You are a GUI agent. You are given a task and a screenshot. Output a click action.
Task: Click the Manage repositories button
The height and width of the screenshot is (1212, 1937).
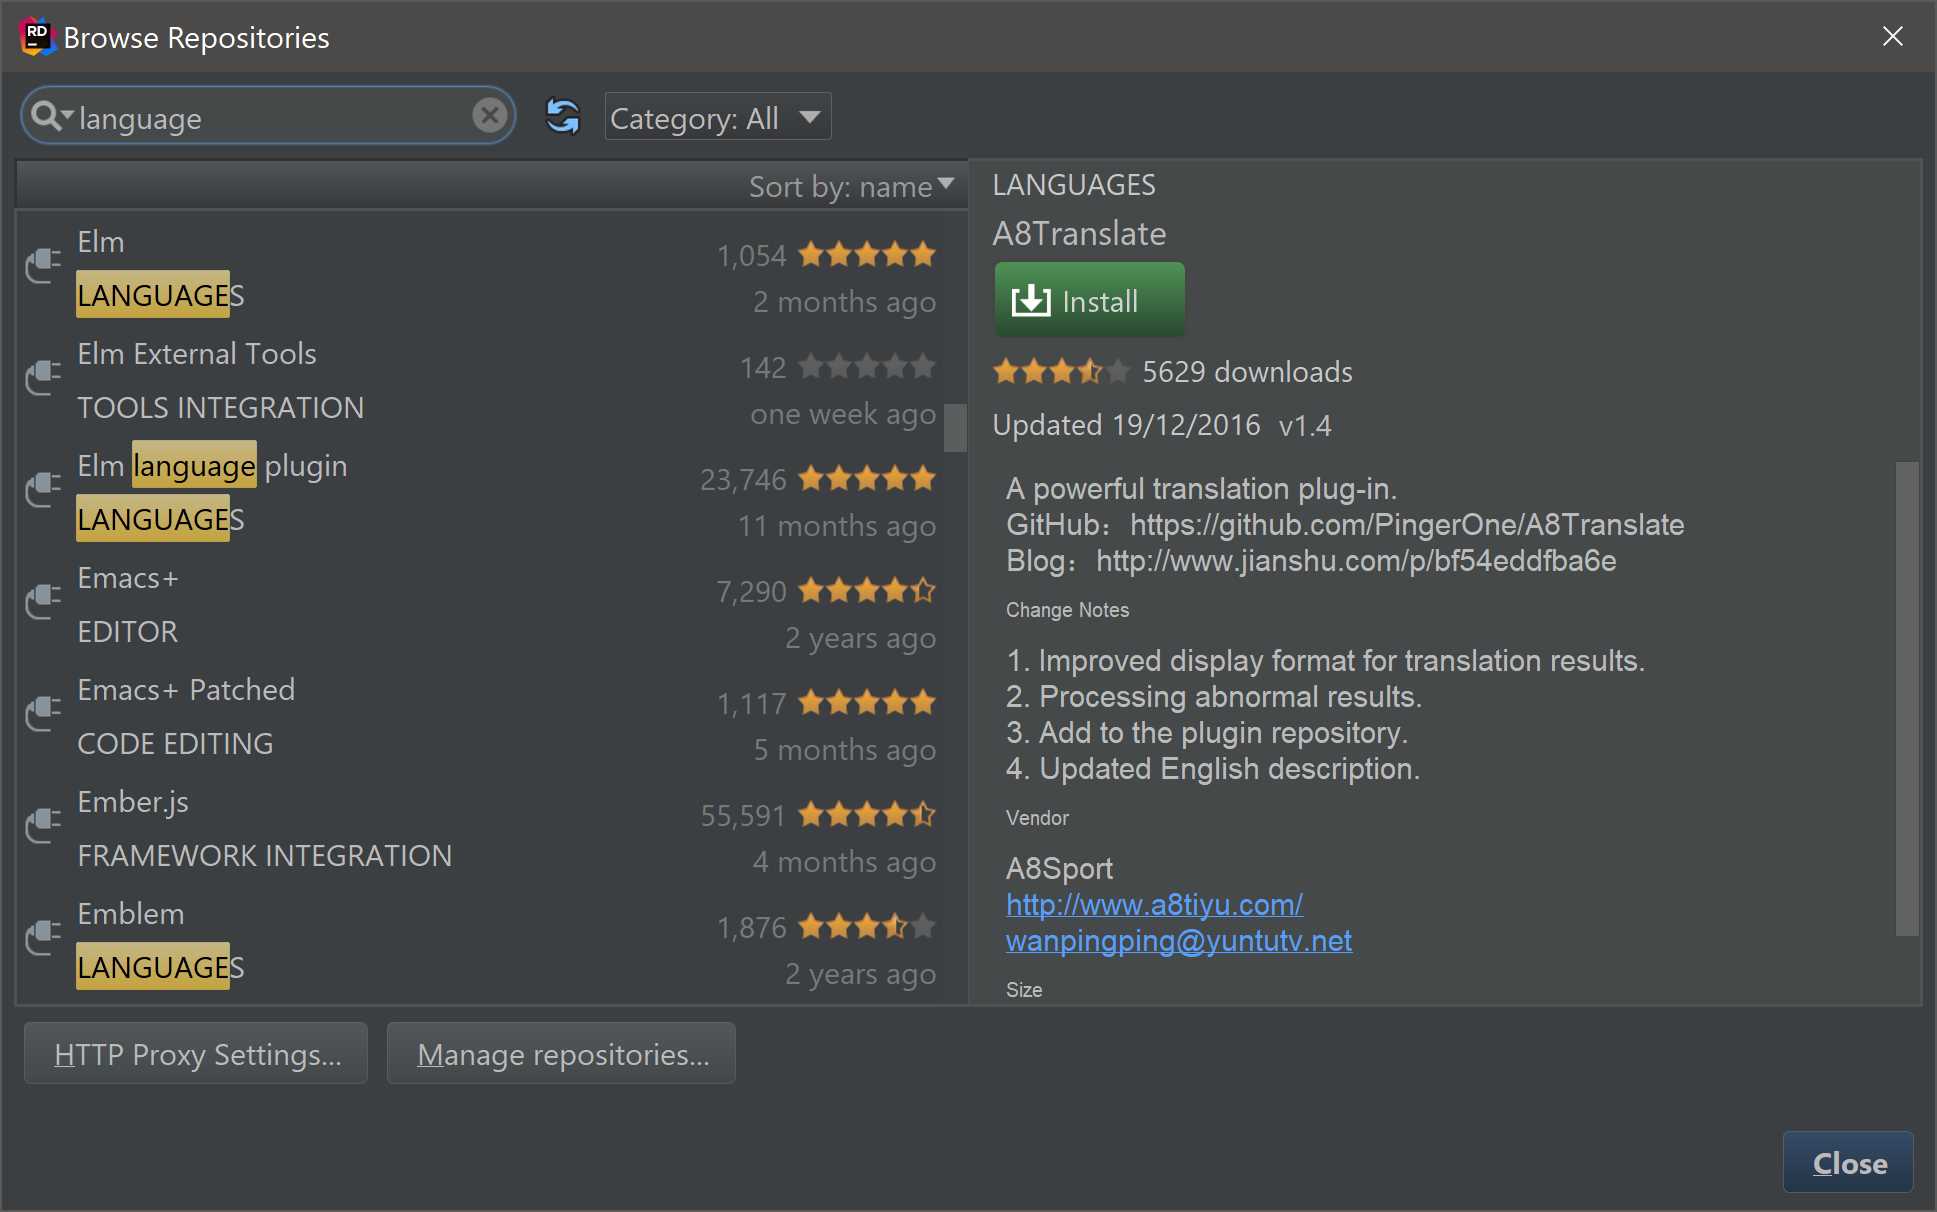point(562,1054)
